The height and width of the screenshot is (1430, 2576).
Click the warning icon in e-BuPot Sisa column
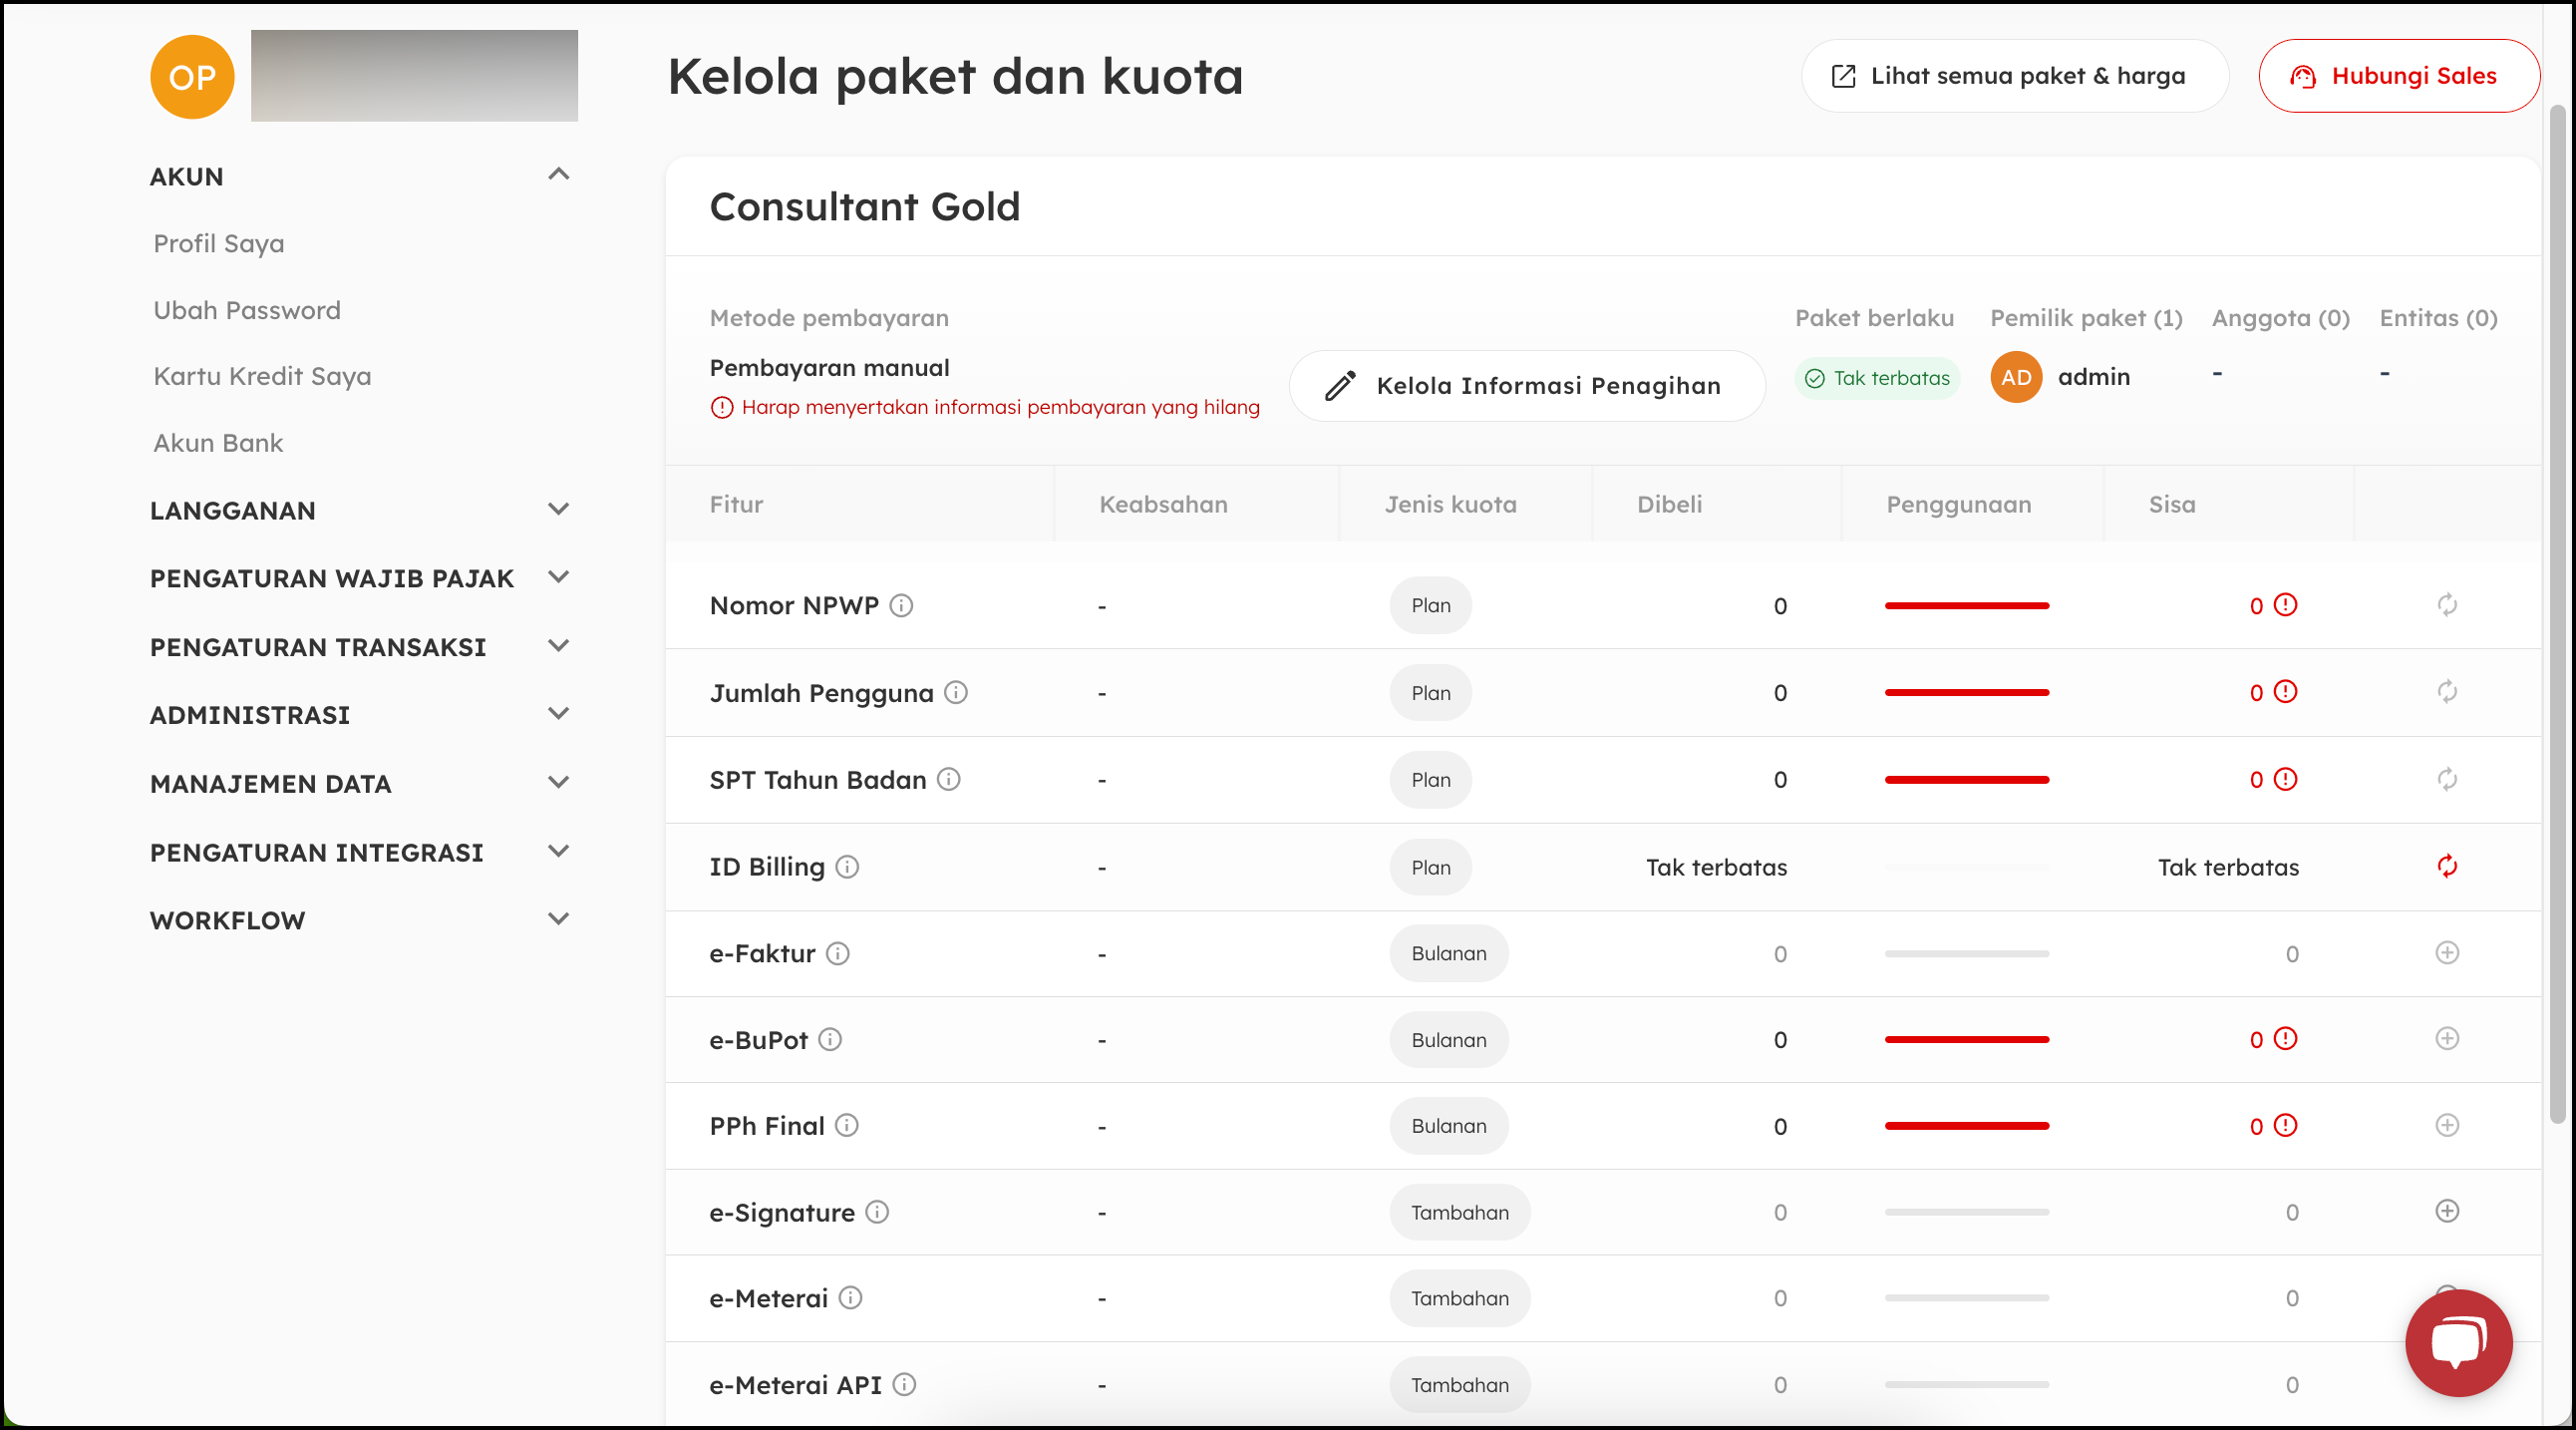click(x=2285, y=1039)
